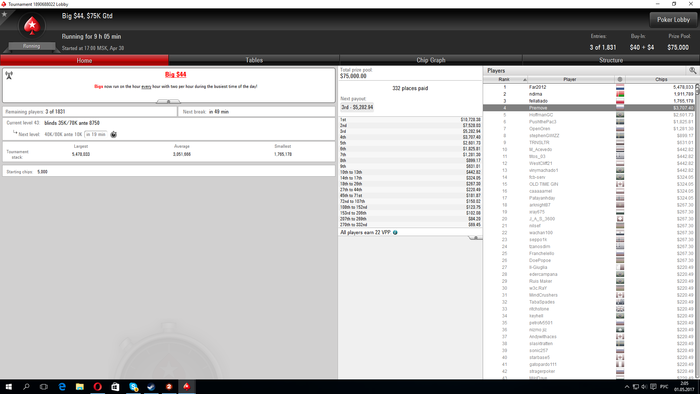Click starbase5's Canadian flag
700x394 pixels.
click(620, 357)
